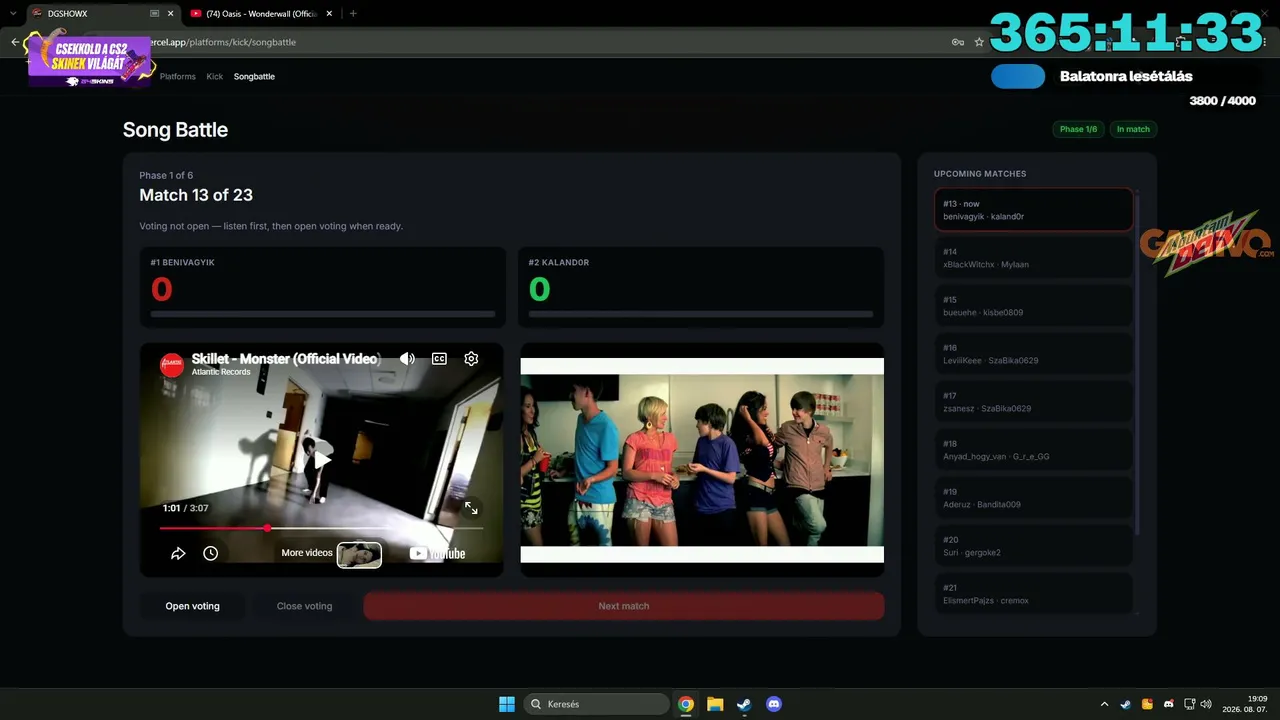The image size is (1280, 720).
Task: Close the Oasis Wonderwall tab
Action: coord(330,14)
